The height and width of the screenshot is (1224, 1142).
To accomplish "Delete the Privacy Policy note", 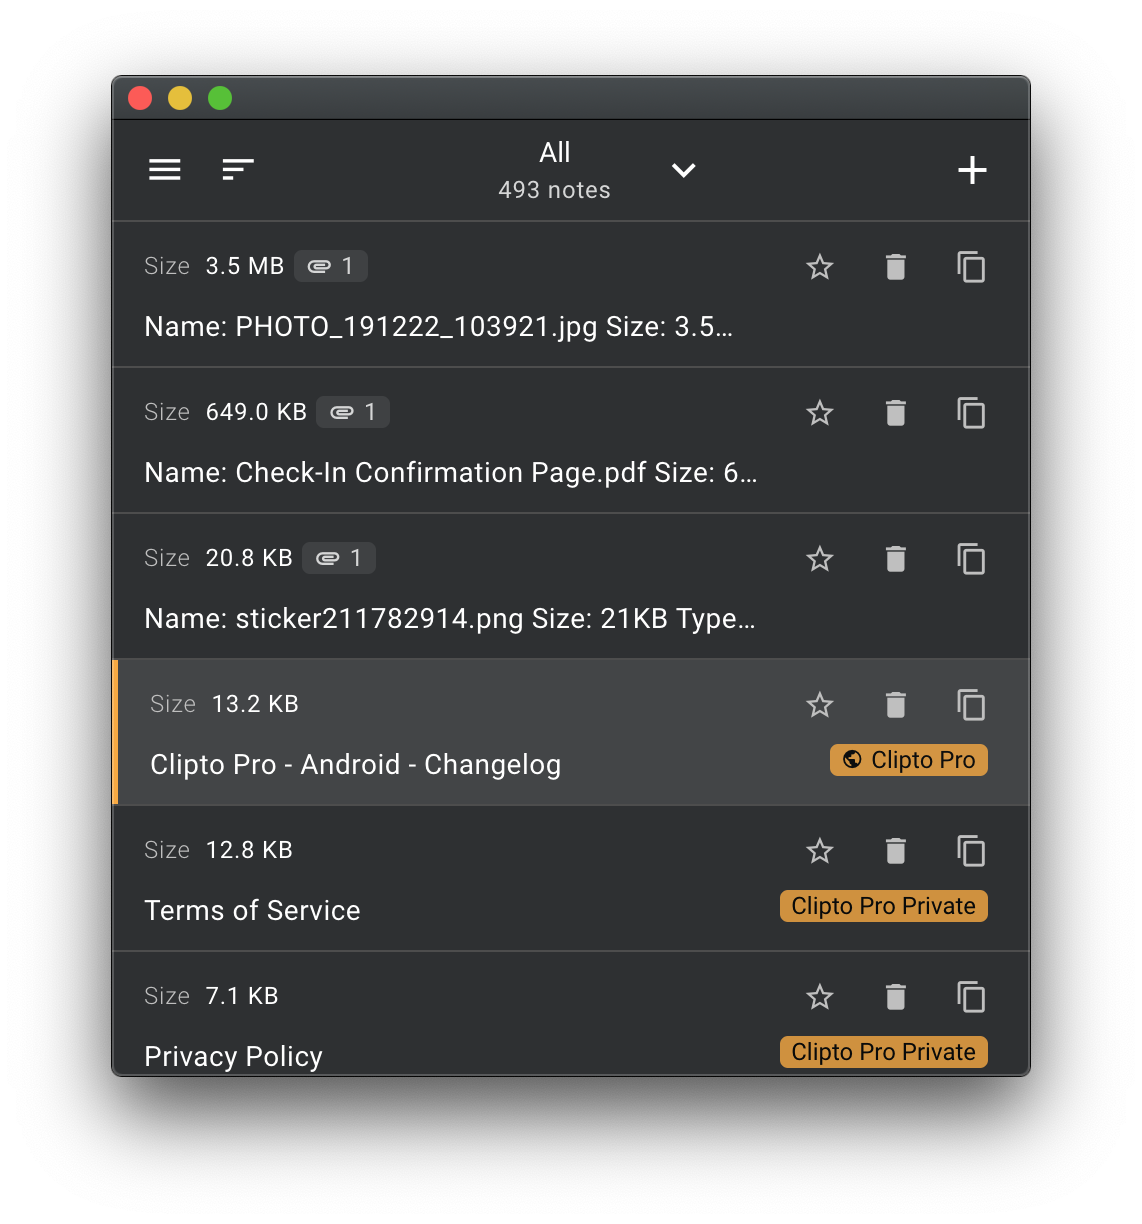I will coord(896,997).
